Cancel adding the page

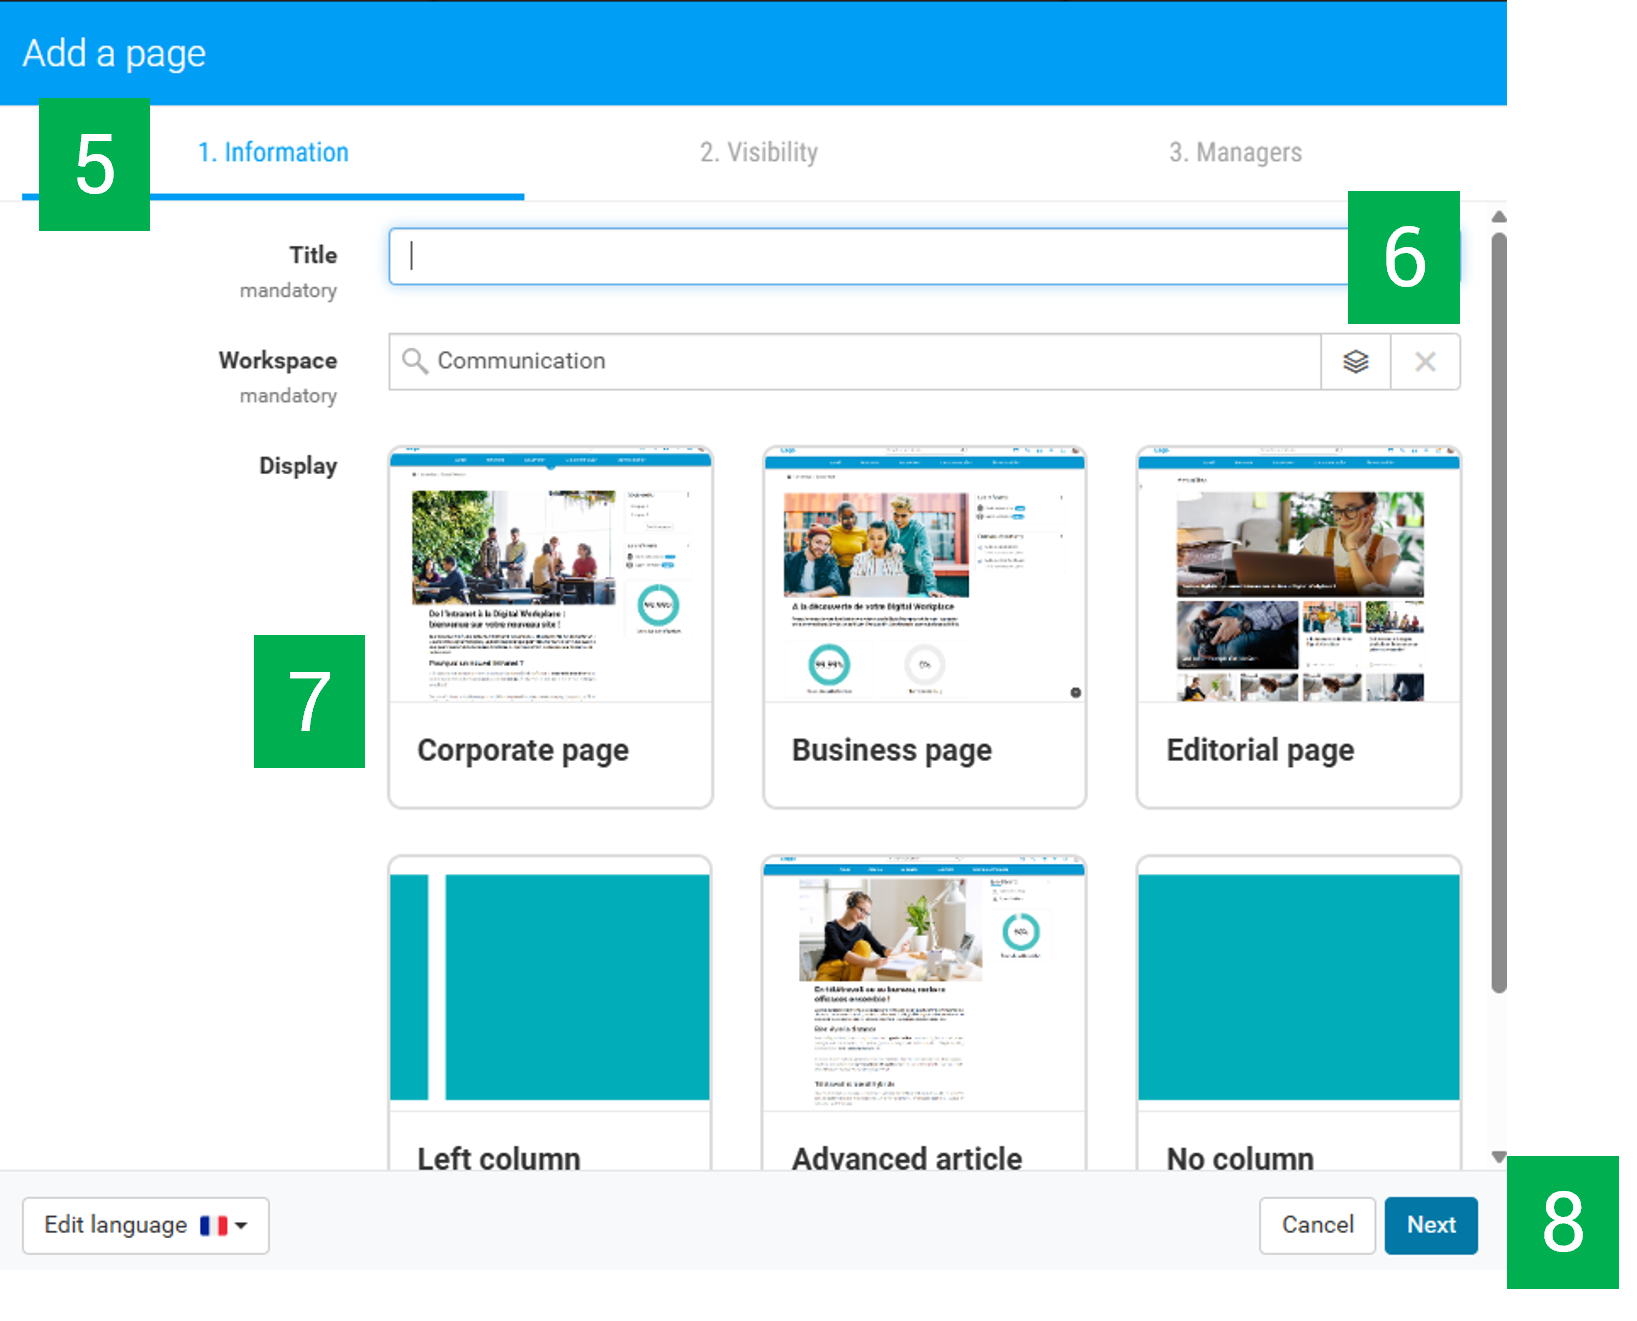tap(1317, 1225)
